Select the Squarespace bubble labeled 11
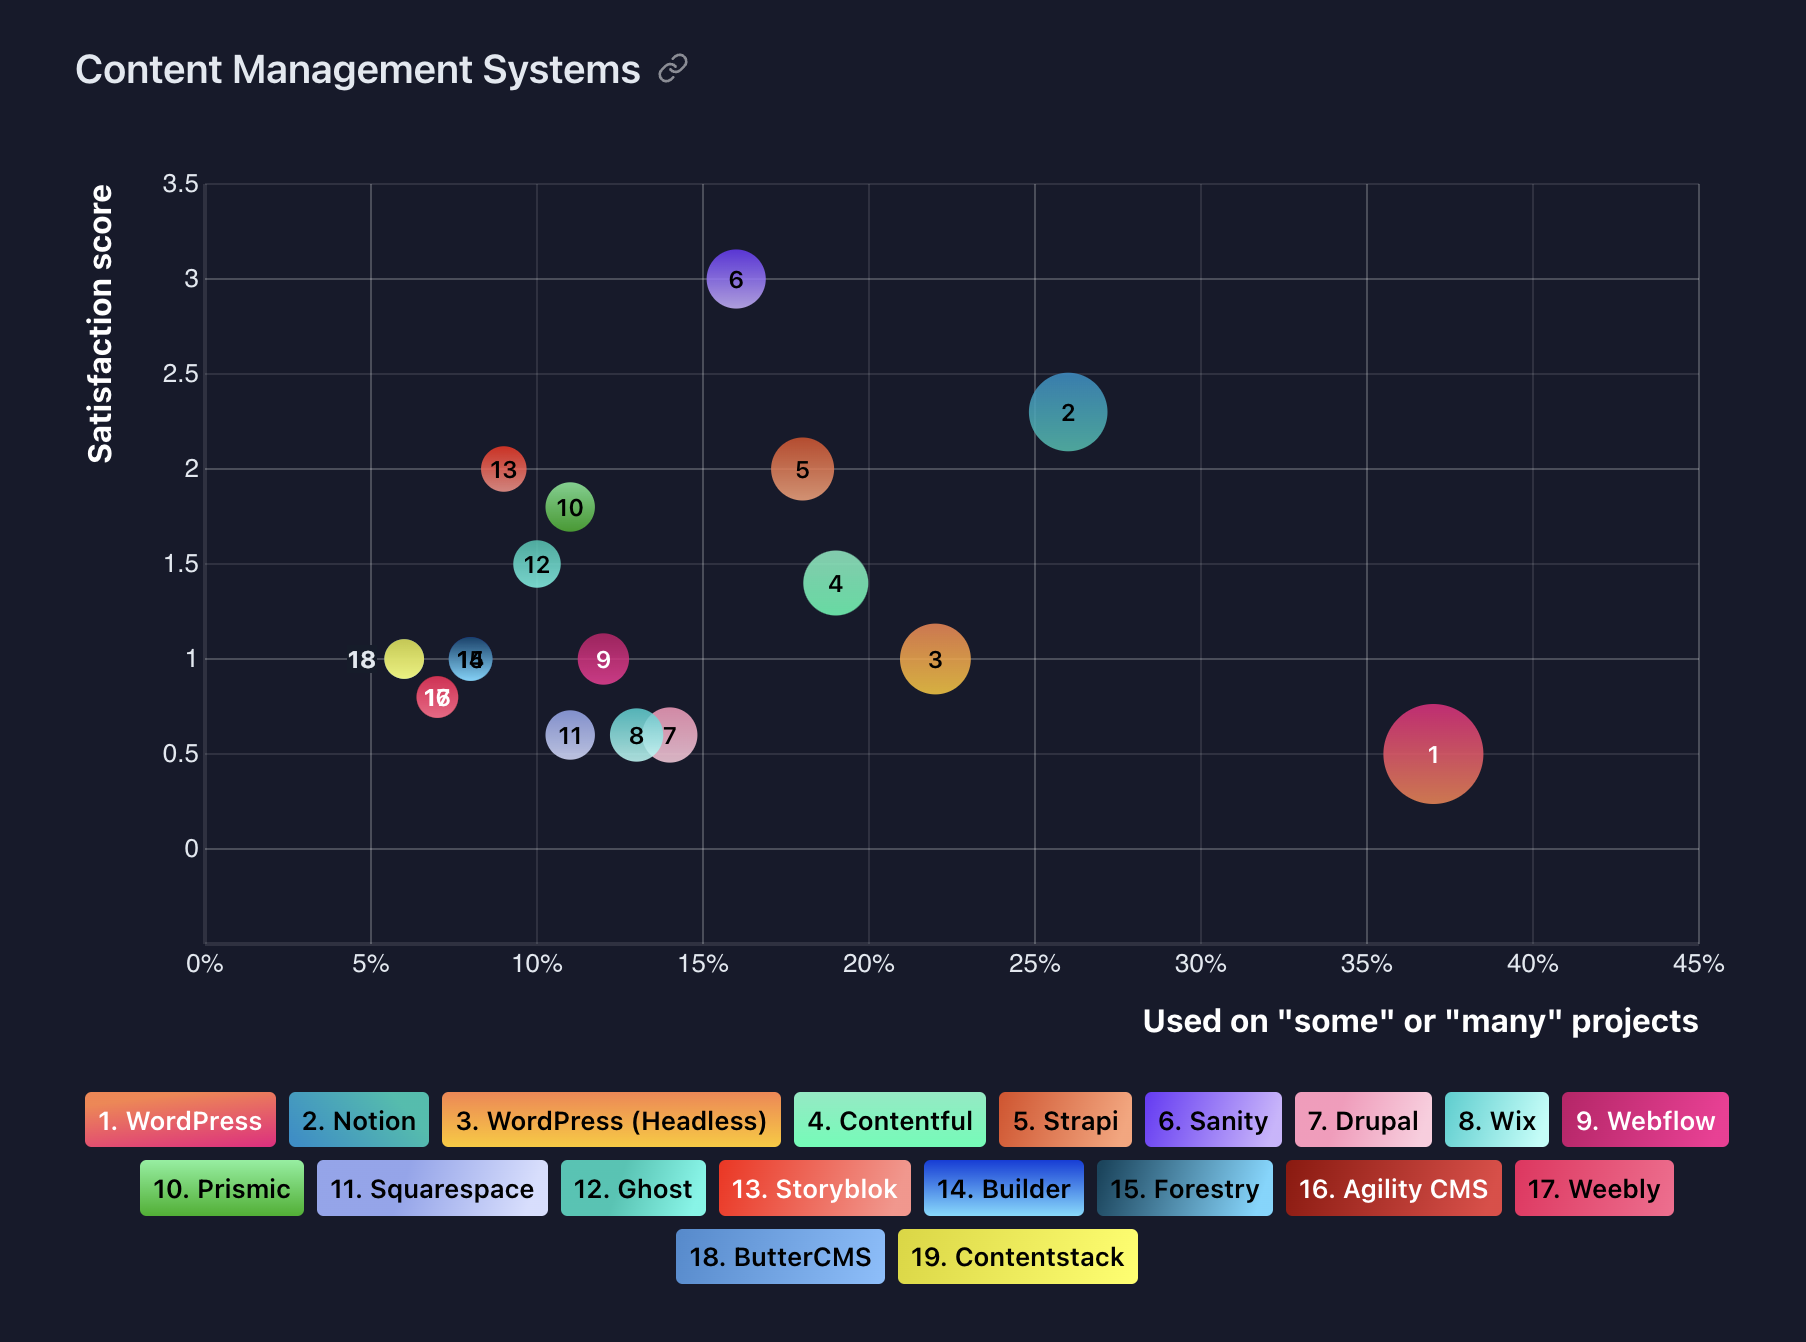Viewport: 1806px width, 1342px height. (x=570, y=735)
